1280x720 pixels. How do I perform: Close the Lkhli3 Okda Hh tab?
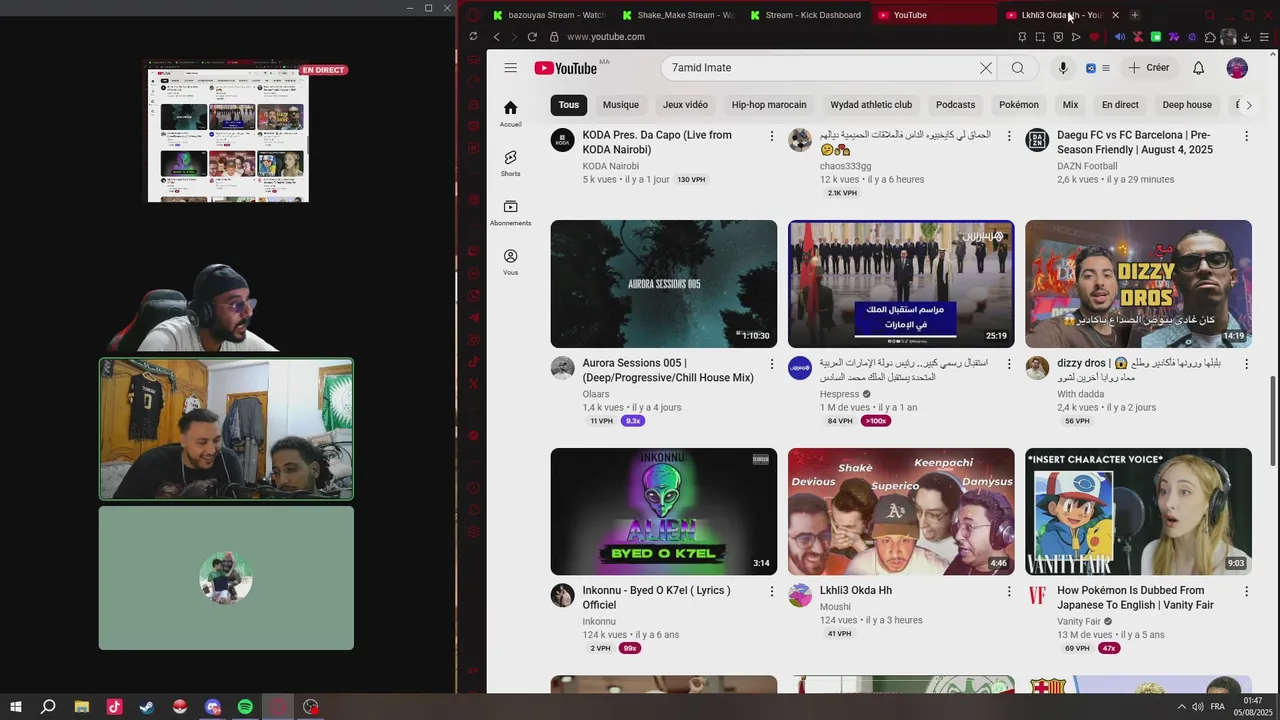[1115, 15]
